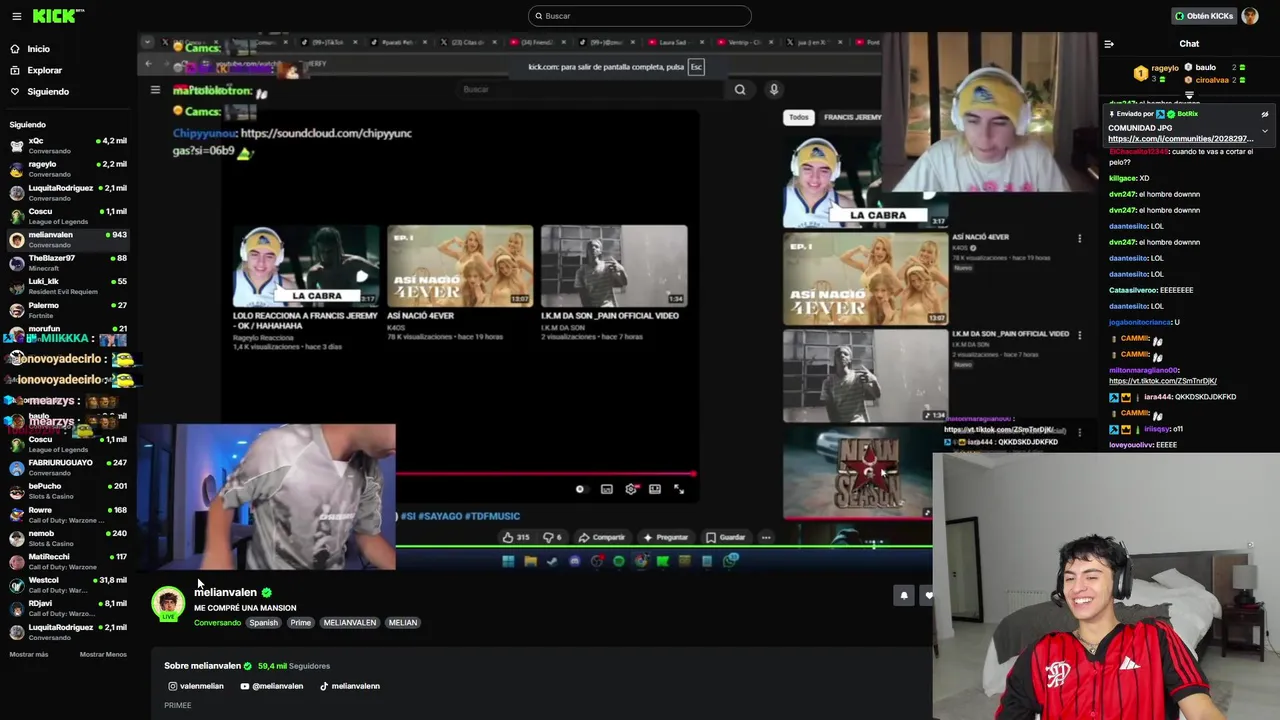
Task: Open Westcol channel
Action: 68,584
